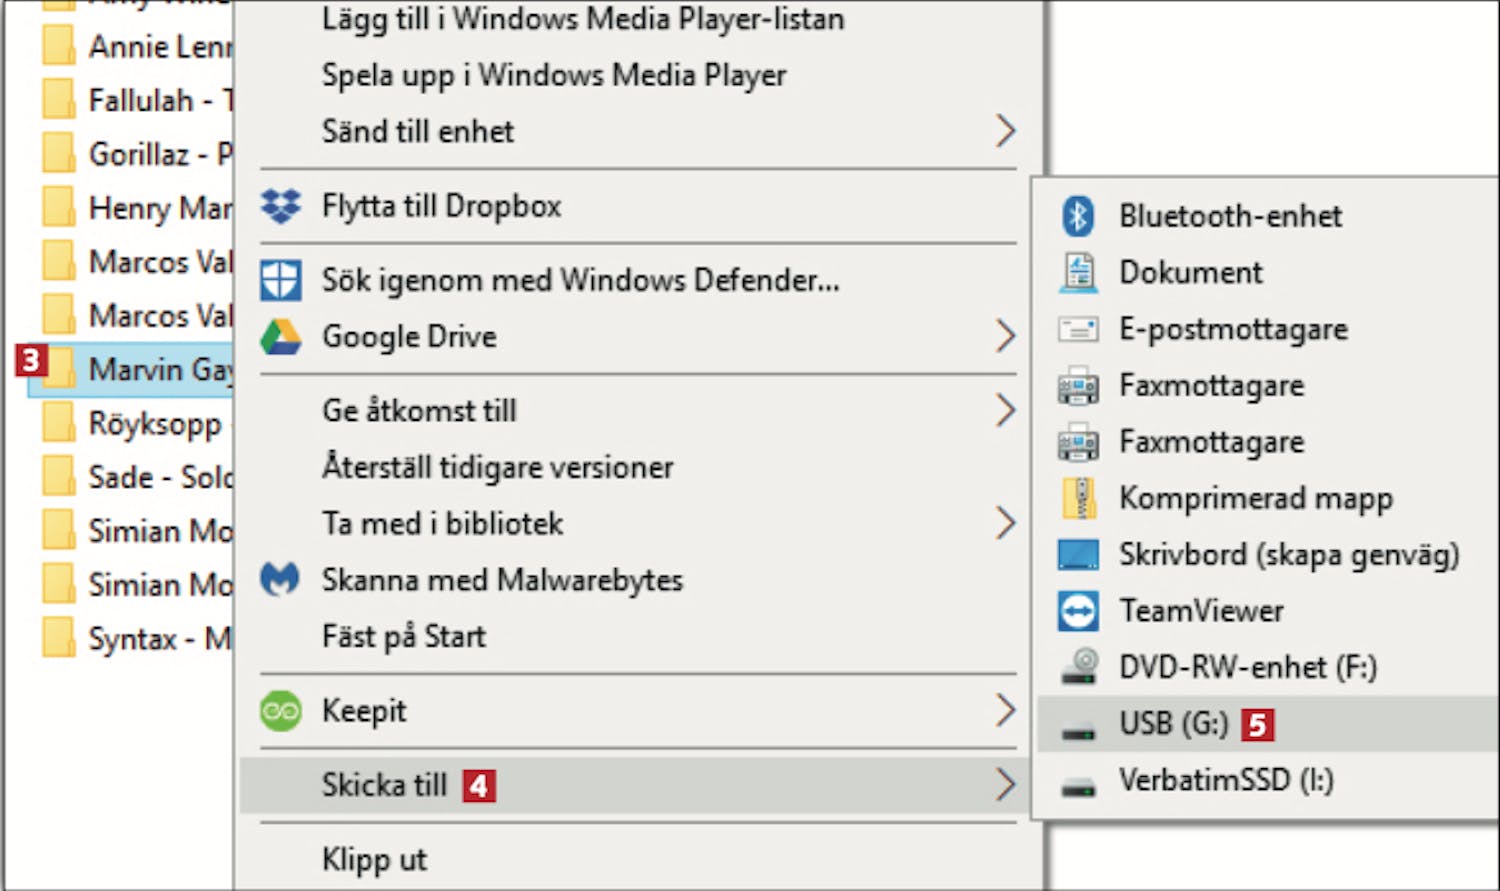Click the Google Drive triangle icon
Screen dimensions: 1500x891
[281, 337]
